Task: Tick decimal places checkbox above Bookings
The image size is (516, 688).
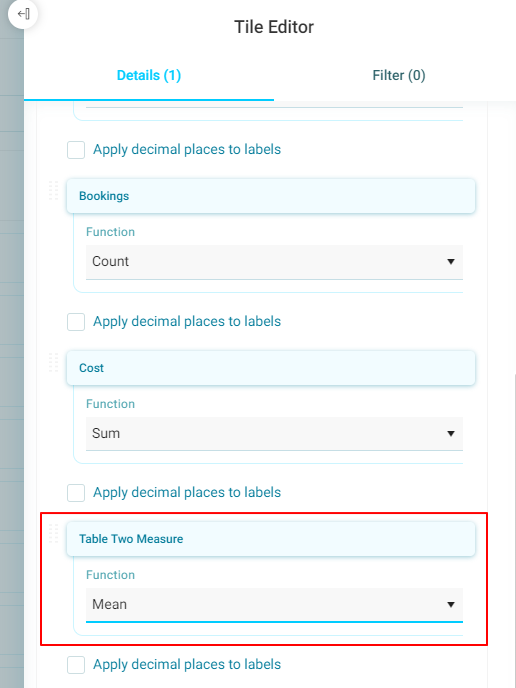Action: pyautogui.click(x=76, y=150)
